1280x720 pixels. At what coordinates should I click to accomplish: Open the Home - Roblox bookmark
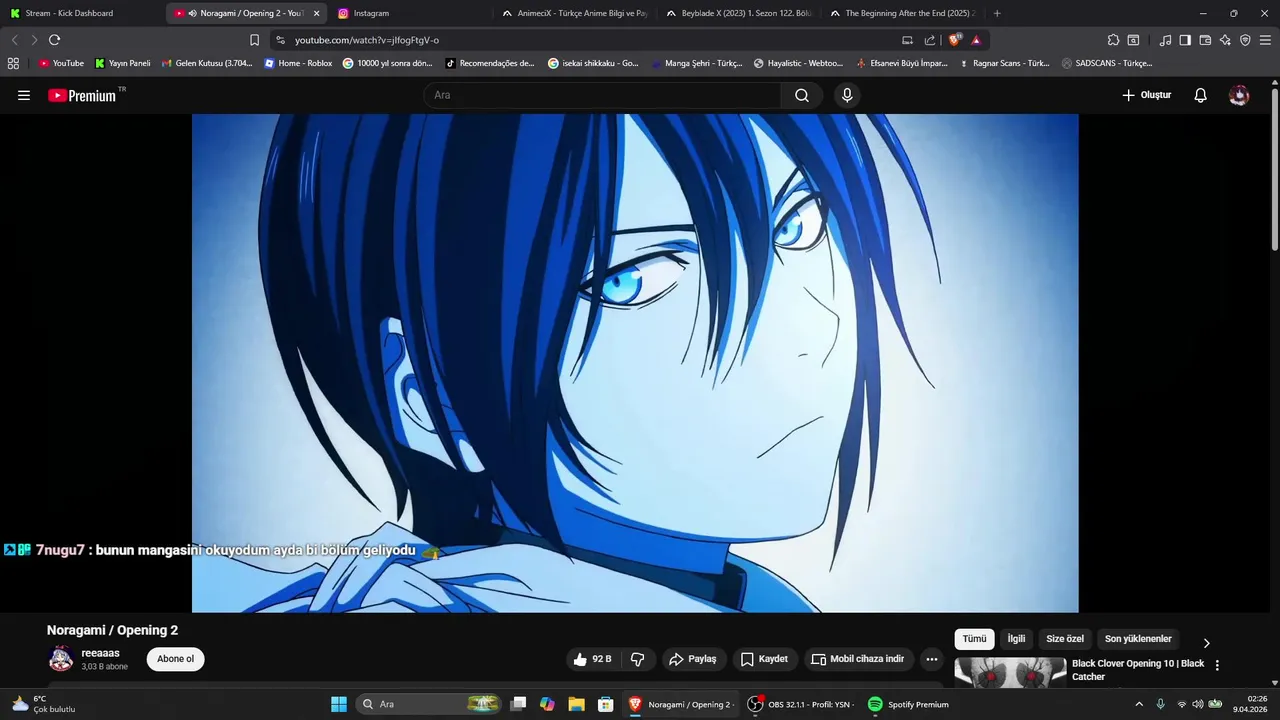click(x=298, y=63)
